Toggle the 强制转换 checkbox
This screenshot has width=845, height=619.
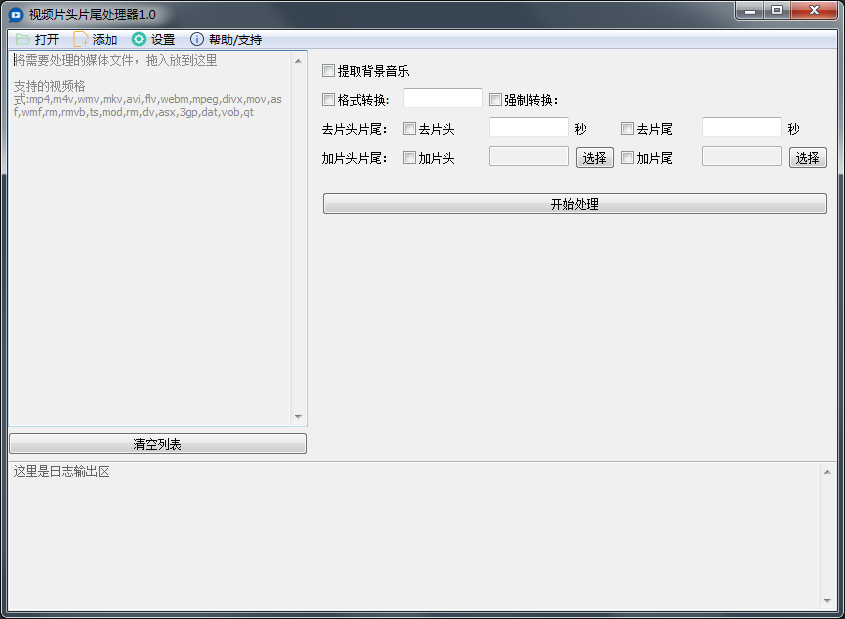(495, 100)
